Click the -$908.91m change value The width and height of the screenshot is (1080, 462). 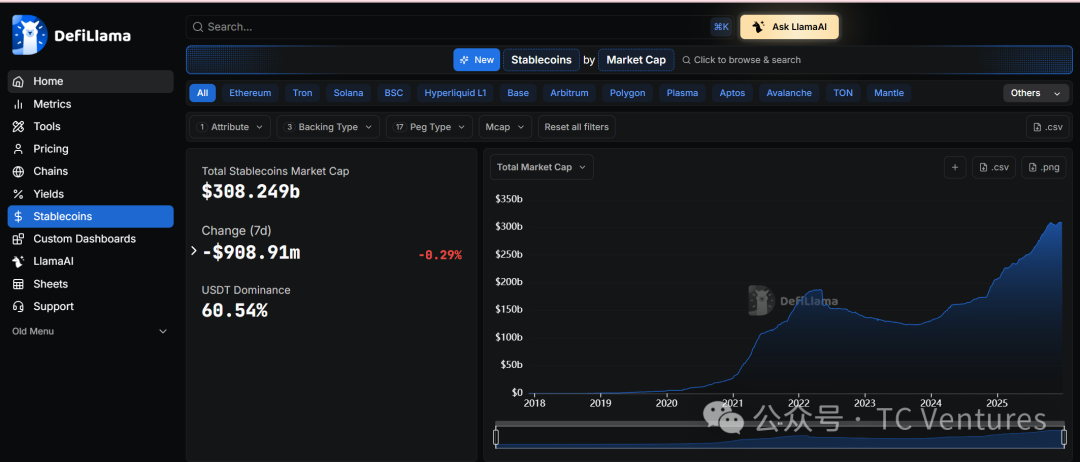pyautogui.click(x=251, y=252)
